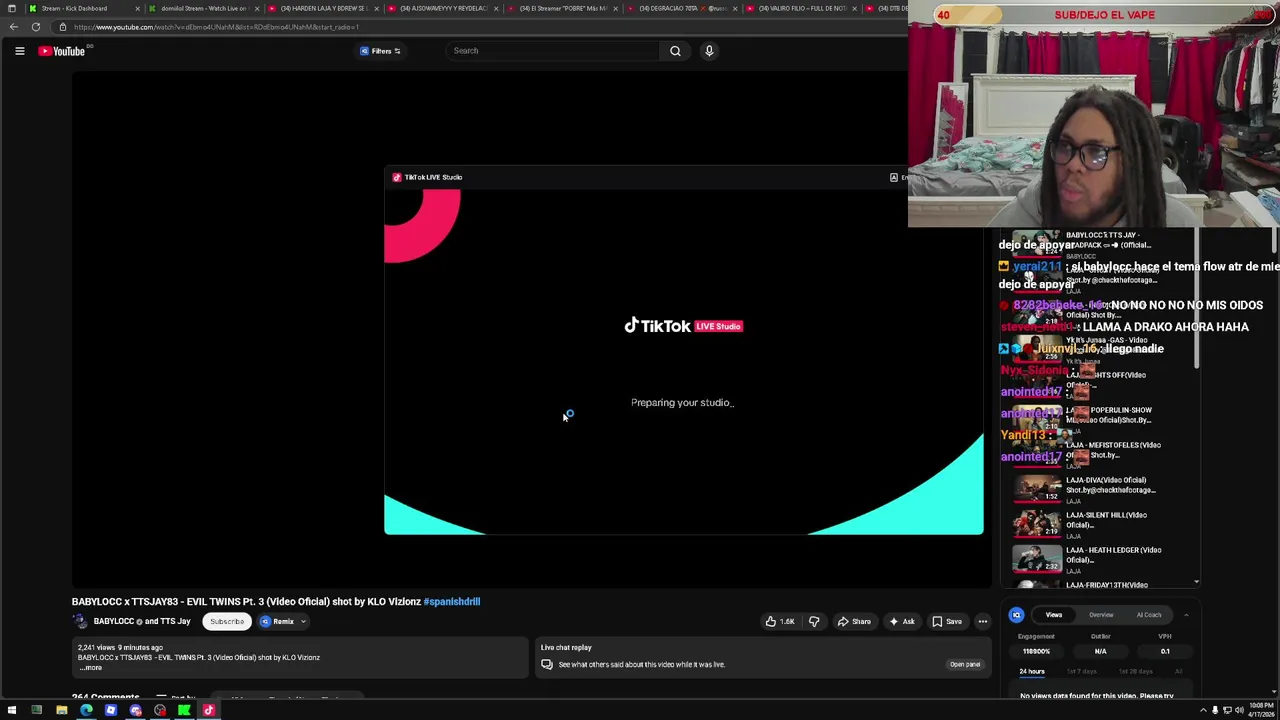Collapse the IQ stats panel chevron
Image resolution: width=1280 pixels, height=720 pixels.
coord(1186,615)
